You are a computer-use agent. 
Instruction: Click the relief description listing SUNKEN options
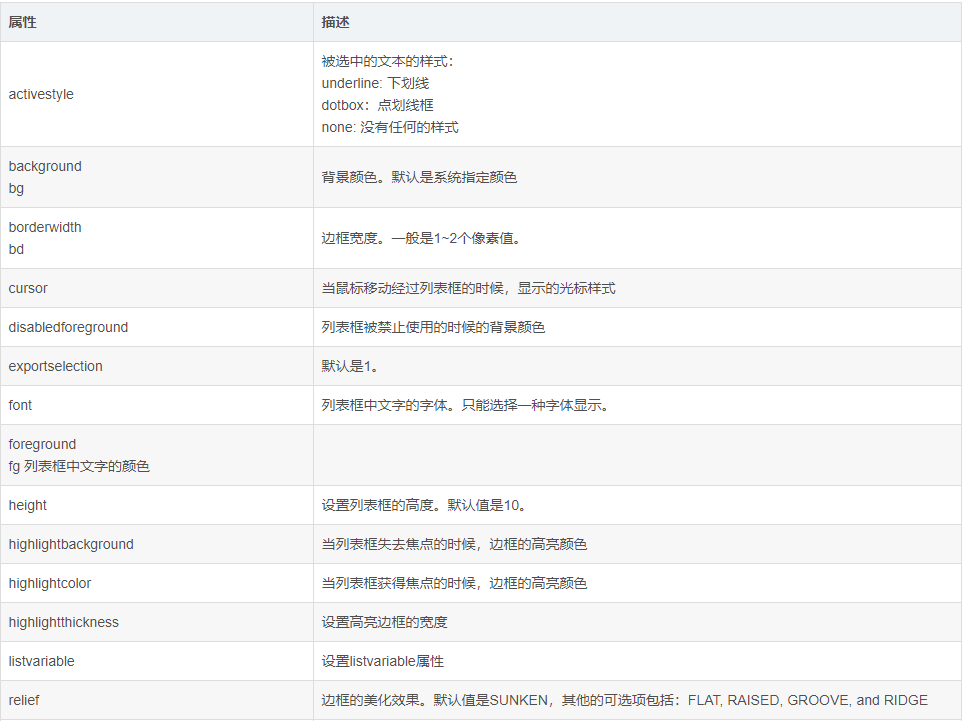pos(624,700)
